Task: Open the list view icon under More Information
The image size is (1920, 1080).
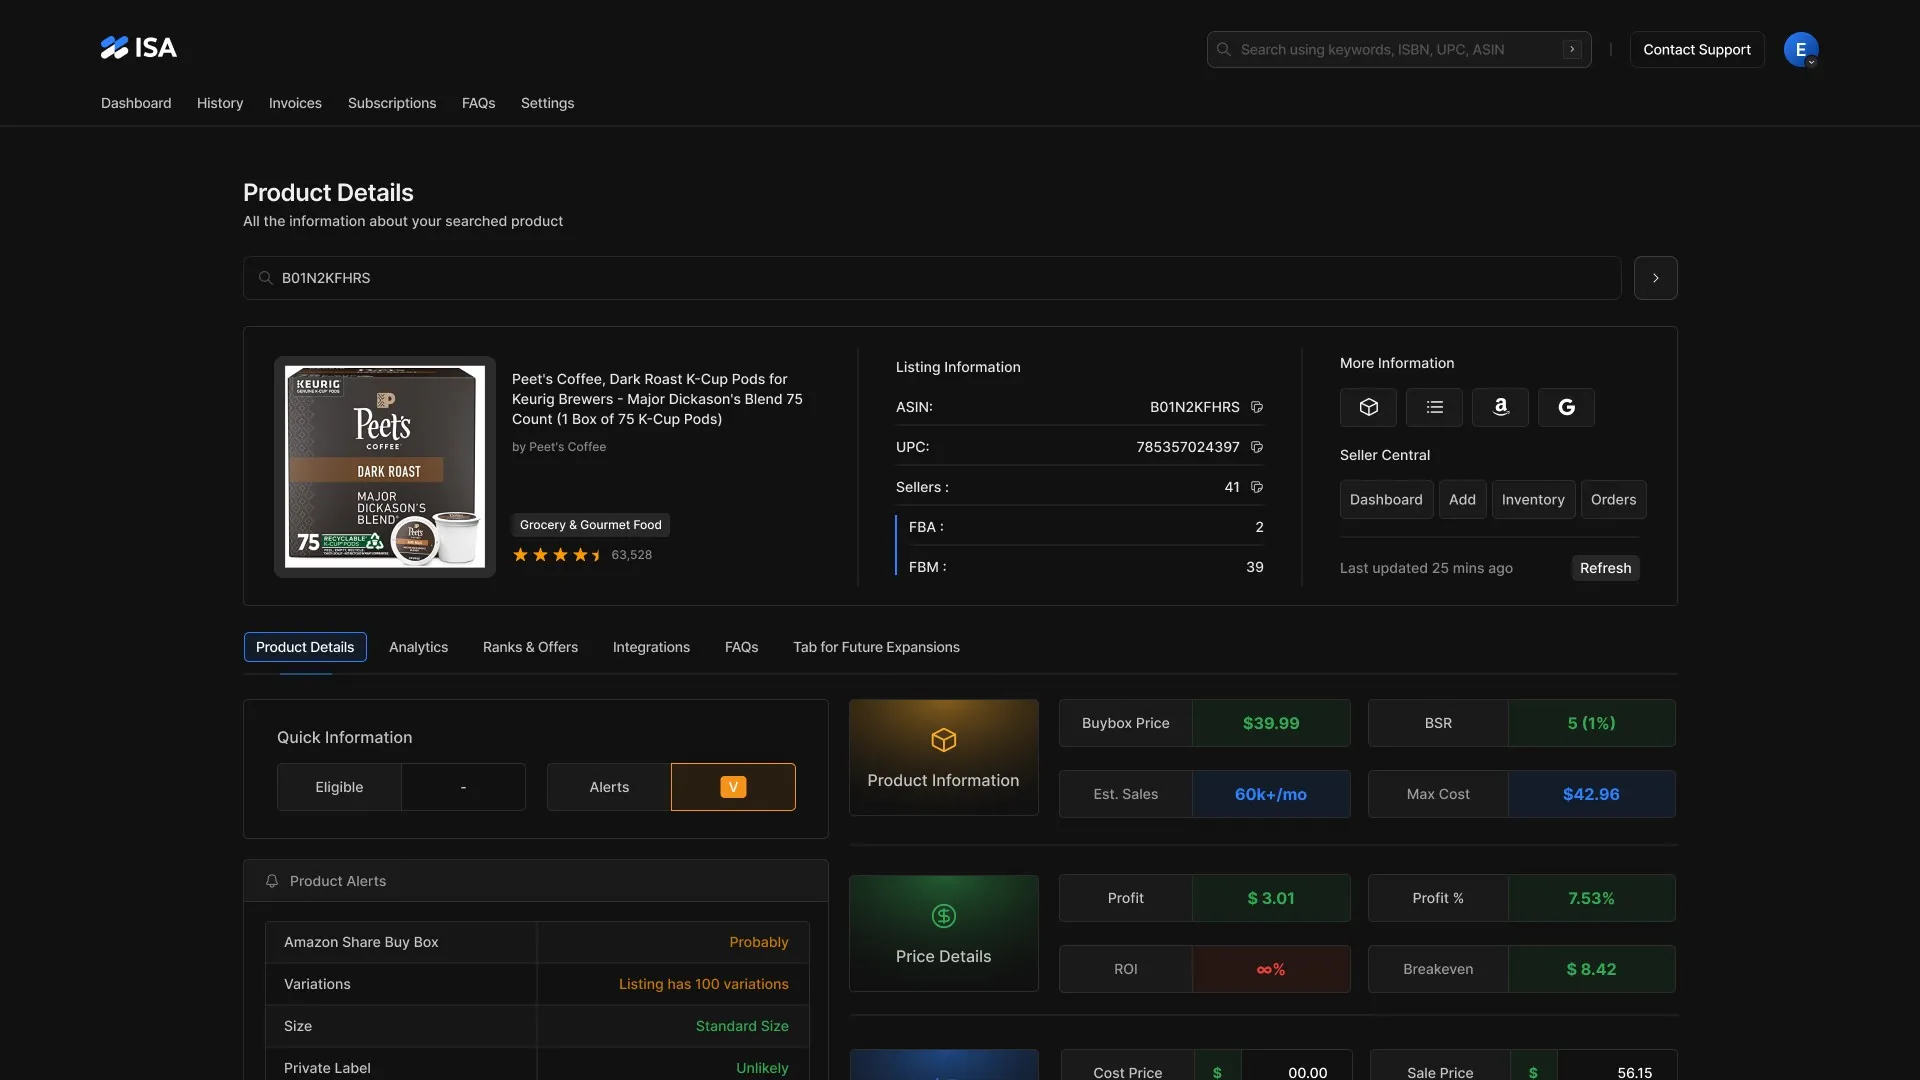Action: (1434, 407)
